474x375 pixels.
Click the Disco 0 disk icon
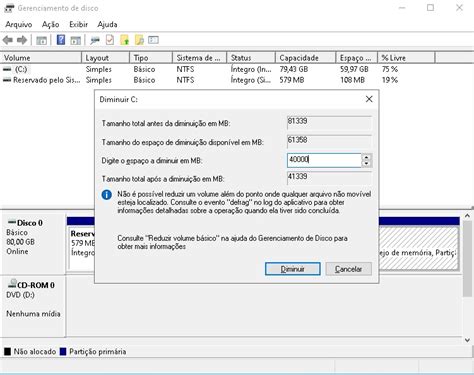tap(12, 222)
